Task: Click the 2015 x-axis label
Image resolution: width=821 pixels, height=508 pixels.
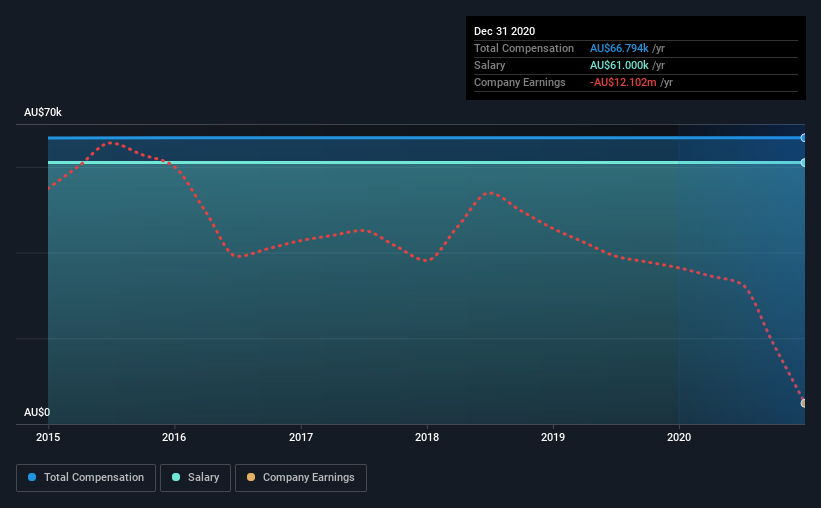Action: pos(48,437)
